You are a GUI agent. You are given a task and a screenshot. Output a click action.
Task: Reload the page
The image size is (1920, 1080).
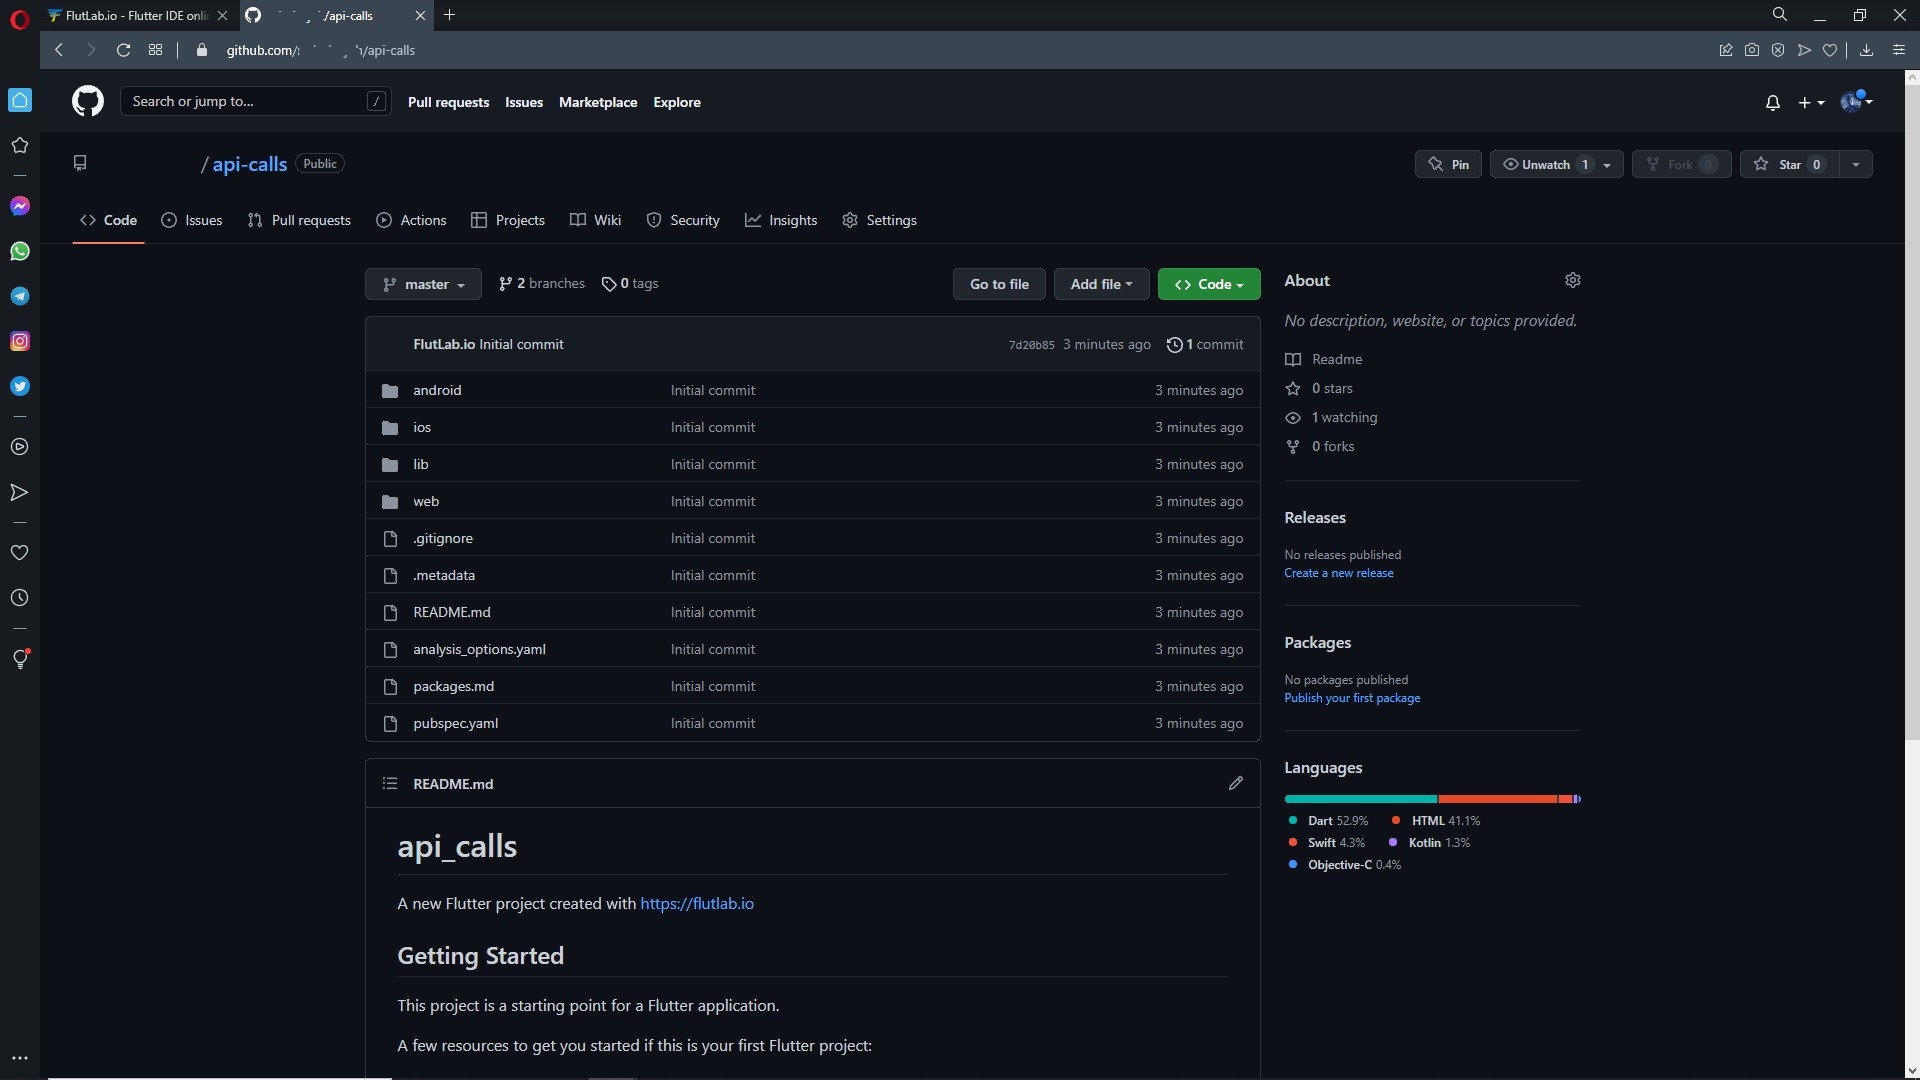click(x=123, y=50)
